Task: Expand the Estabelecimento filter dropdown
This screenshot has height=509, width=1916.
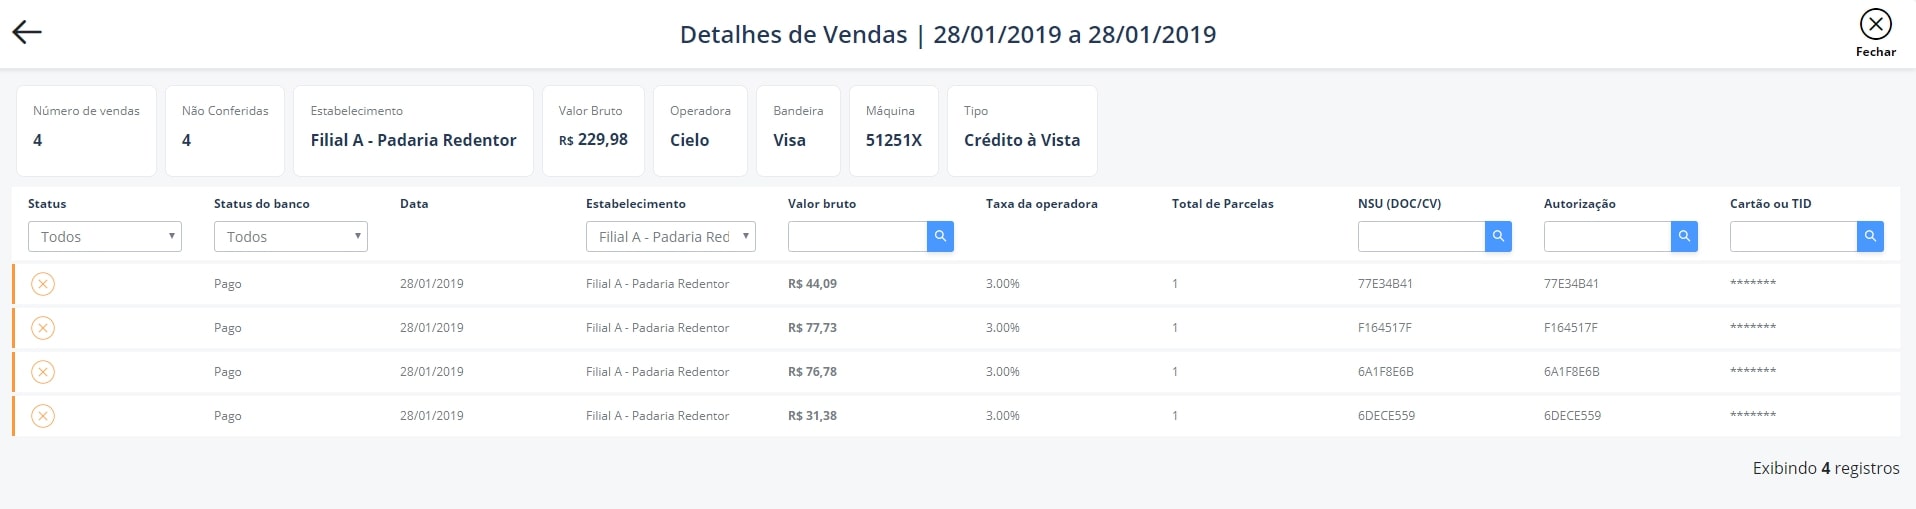Action: point(670,237)
